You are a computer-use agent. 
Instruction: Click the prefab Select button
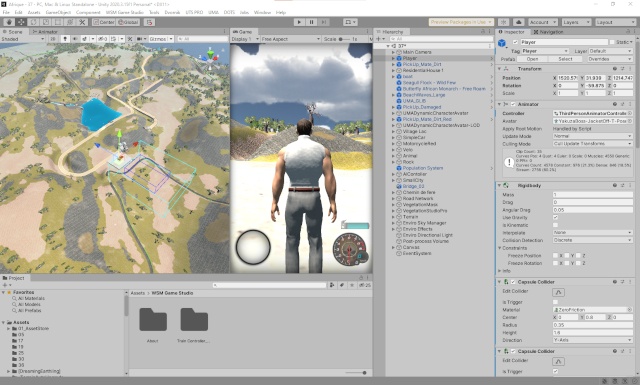565,59
